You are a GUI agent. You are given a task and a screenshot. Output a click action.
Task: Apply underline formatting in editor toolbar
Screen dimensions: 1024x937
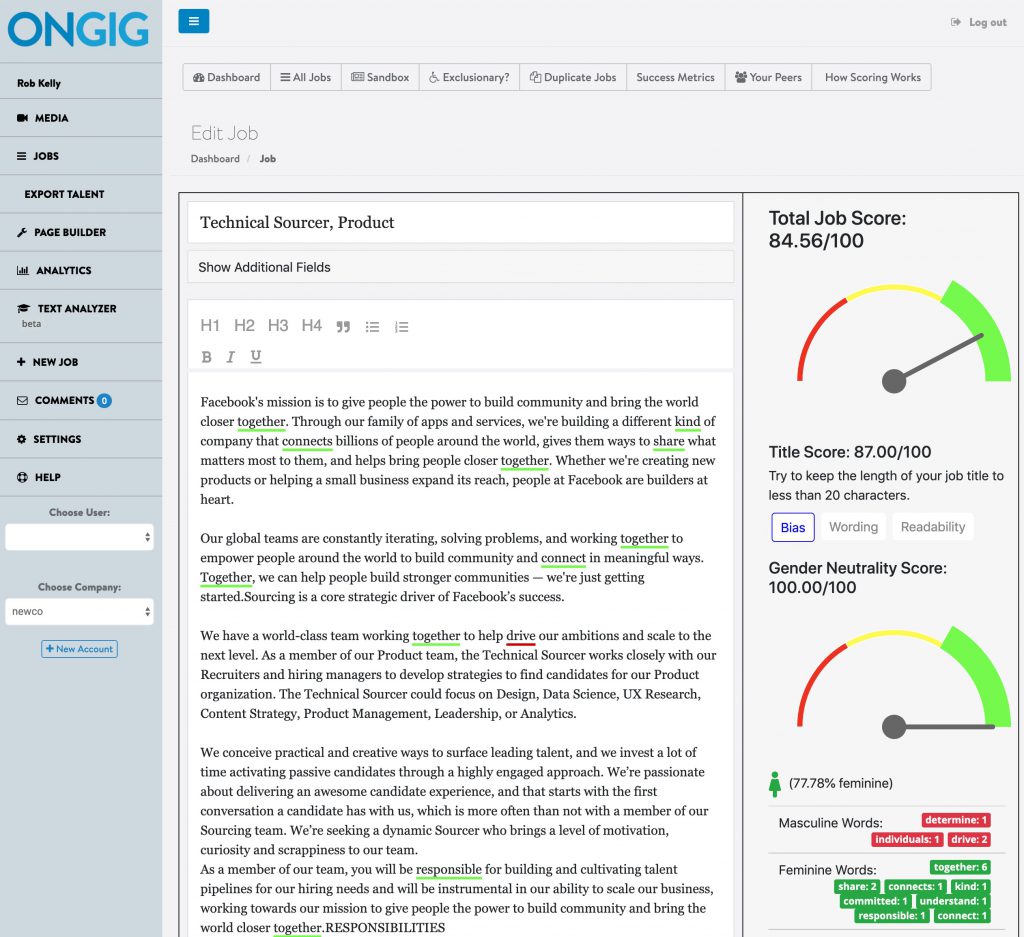[256, 357]
